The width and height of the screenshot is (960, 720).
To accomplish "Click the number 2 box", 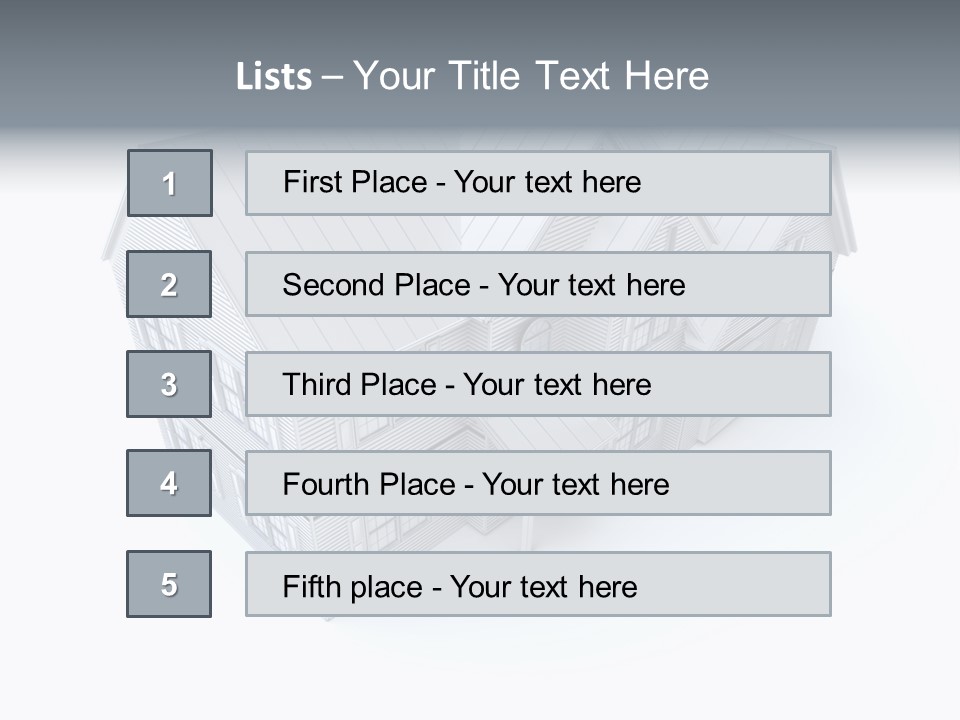I will (x=169, y=284).
